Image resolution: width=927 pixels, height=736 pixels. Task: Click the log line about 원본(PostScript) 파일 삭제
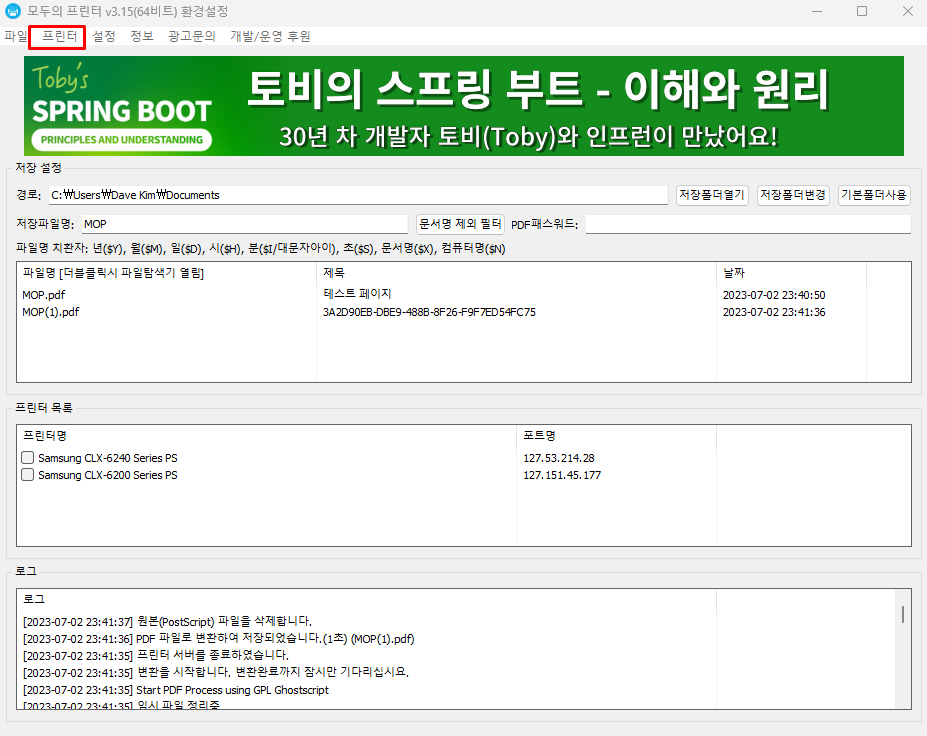pyautogui.click(x=167, y=621)
